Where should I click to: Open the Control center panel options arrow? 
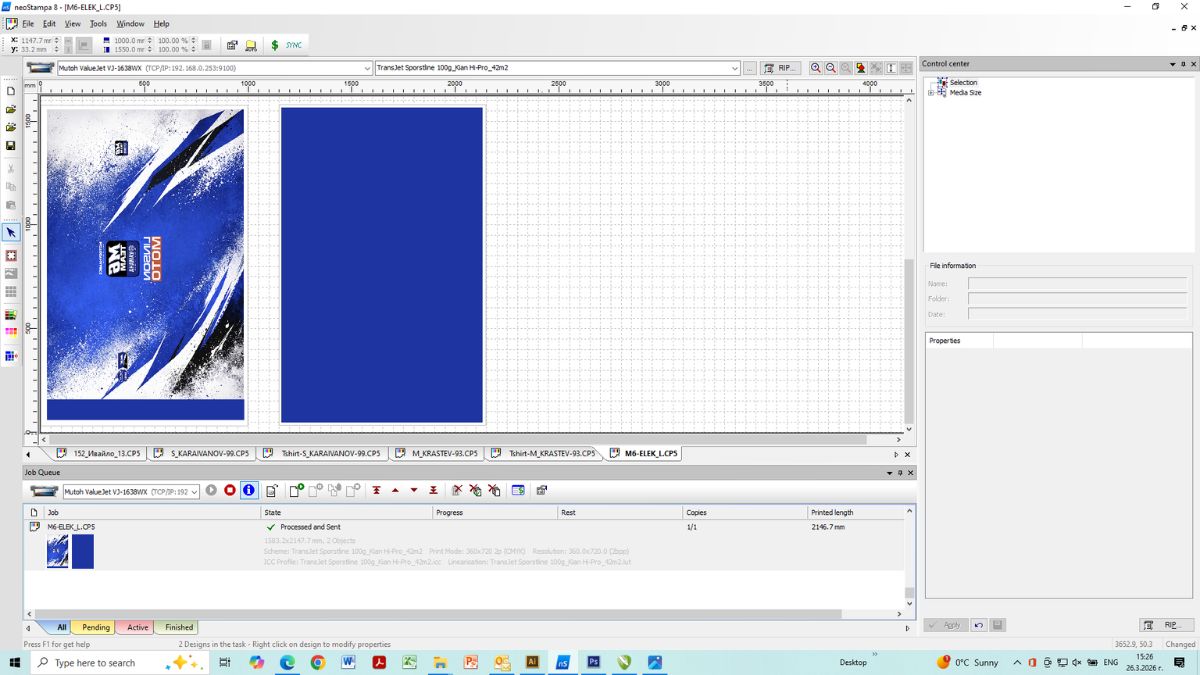click(1172, 64)
